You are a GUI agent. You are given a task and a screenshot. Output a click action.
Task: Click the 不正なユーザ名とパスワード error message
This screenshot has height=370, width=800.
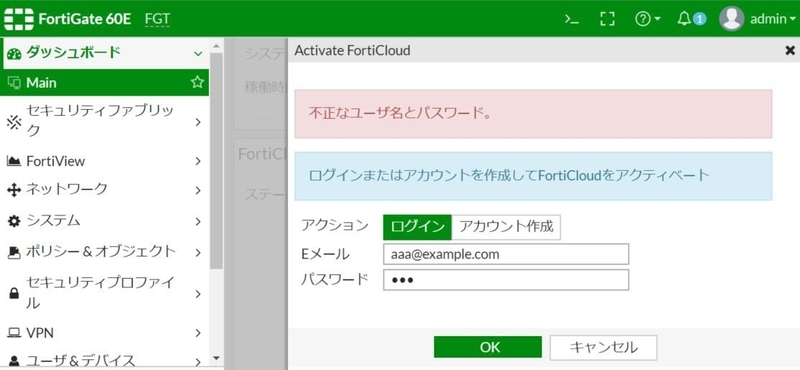pos(533,114)
